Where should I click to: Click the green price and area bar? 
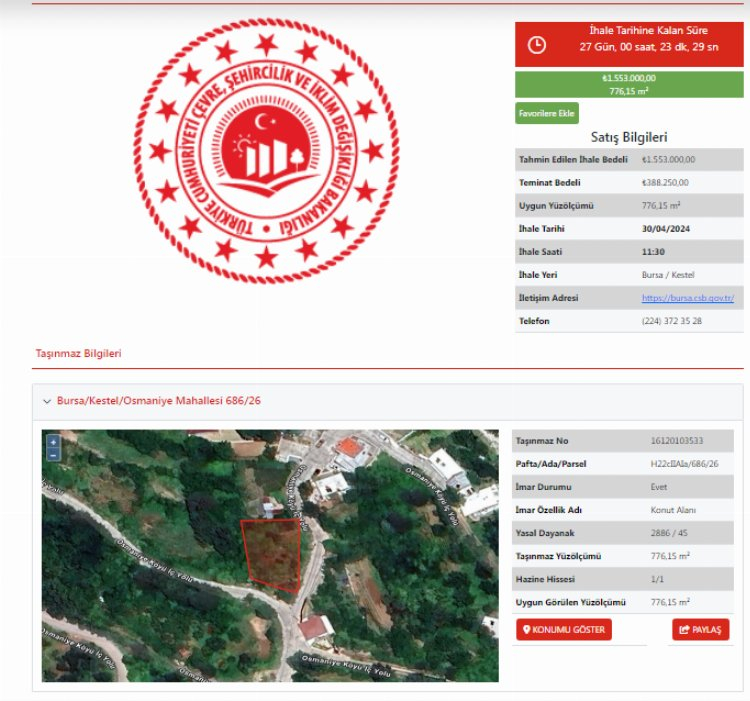[x=629, y=84]
